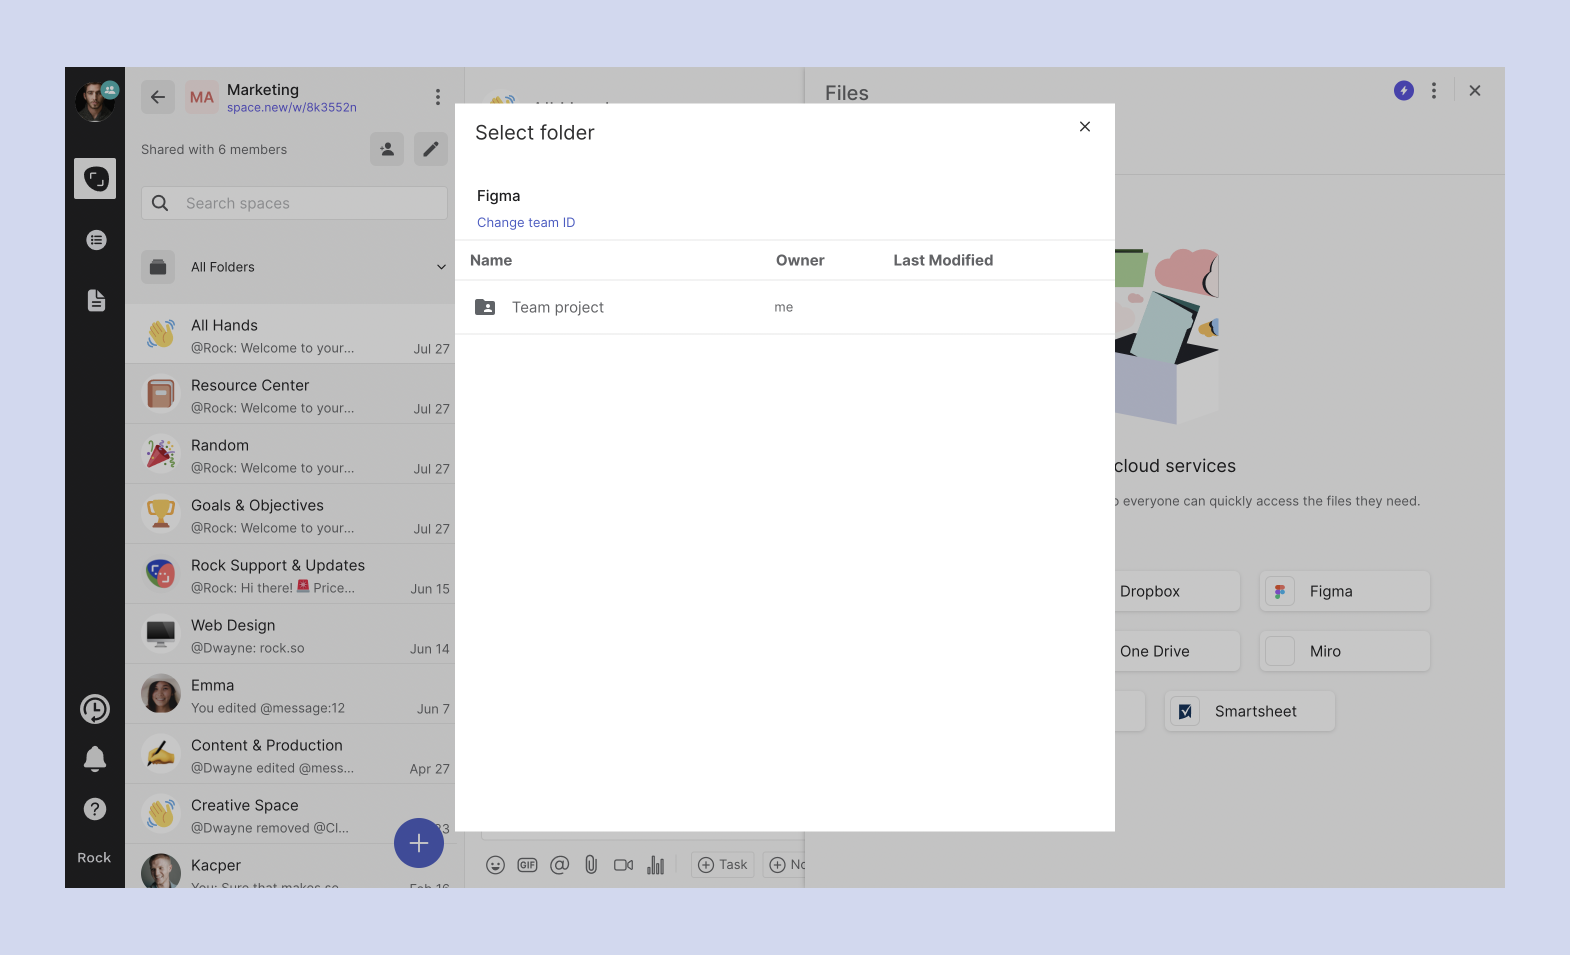Open the tasks list icon in sidebar
This screenshot has width=1570, height=955.
[x=96, y=240]
